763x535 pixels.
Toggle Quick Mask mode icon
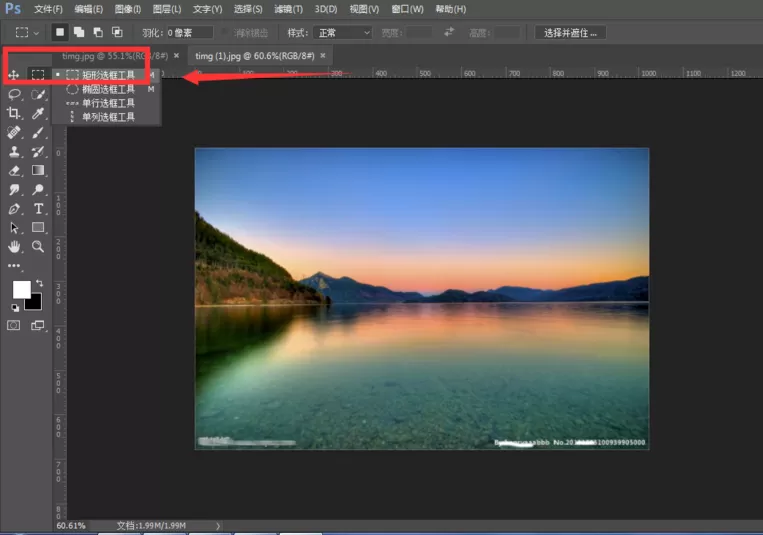[x=14, y=325]
